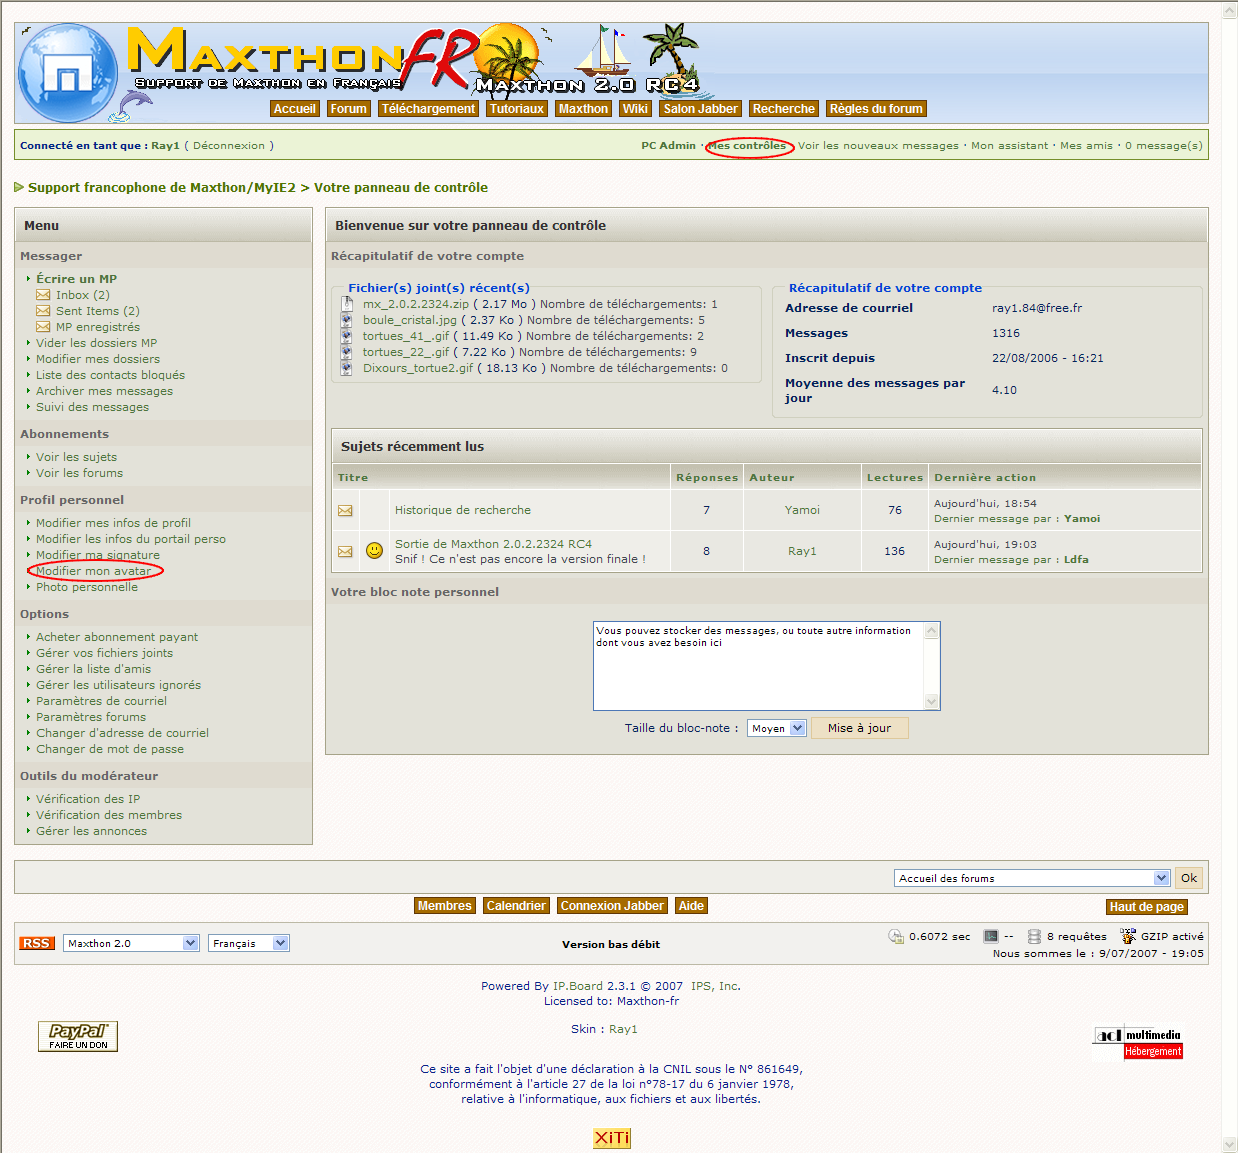Click file icon beside boule_cristal.jpg
Screen dimensions: 1238x1153
click(x=346, y=320)
